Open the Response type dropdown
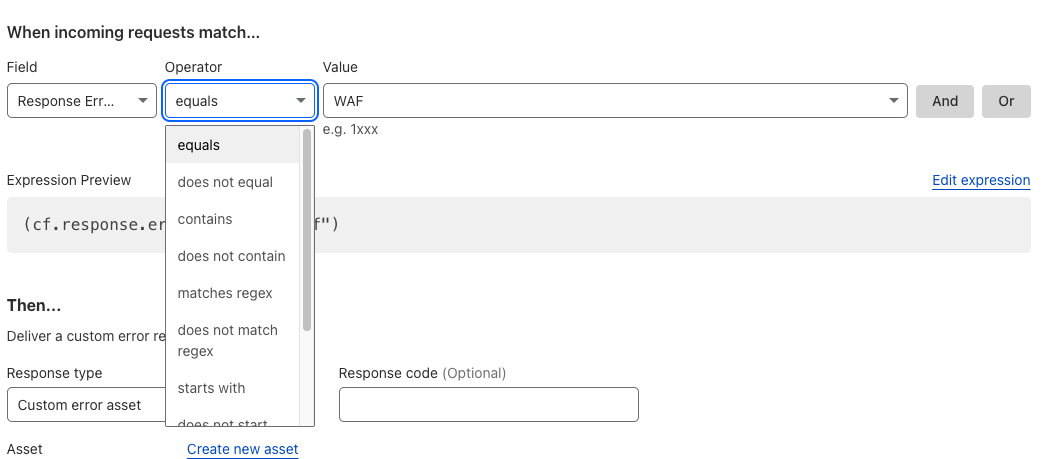1055x459 pixels. (85, 405)
